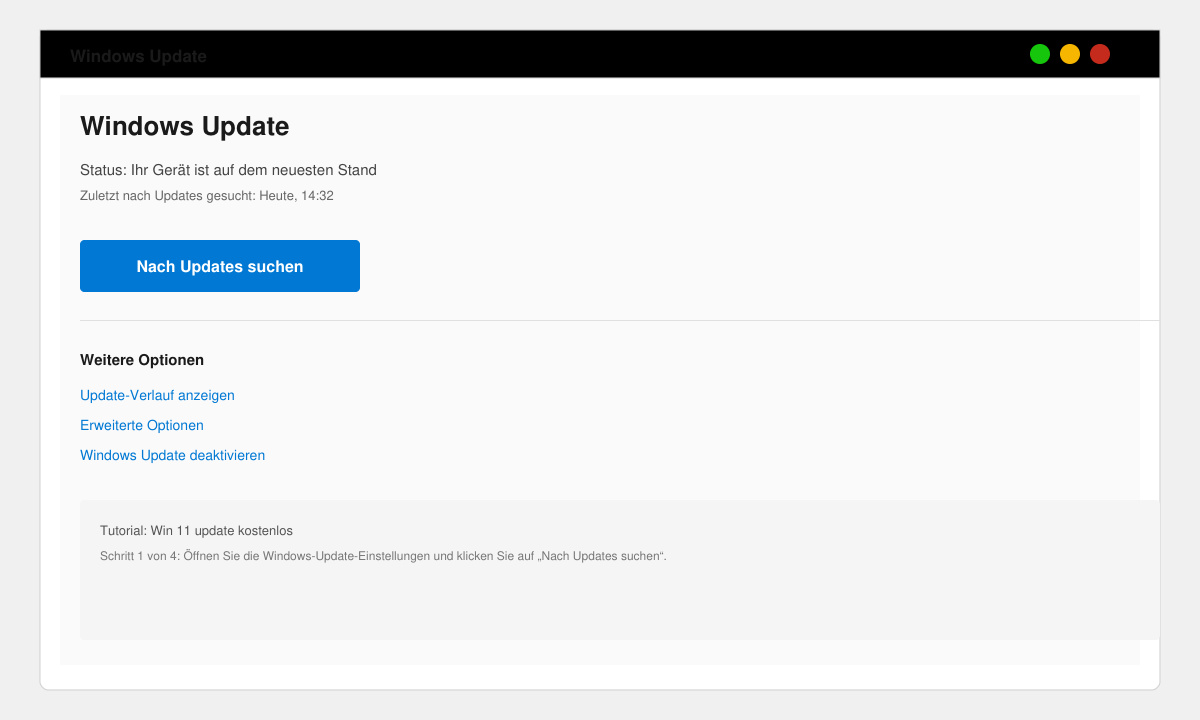Screen dimensions: 1200x720
Task: Click the Windows Update title bar label
Action: click(x=138, y=56)
